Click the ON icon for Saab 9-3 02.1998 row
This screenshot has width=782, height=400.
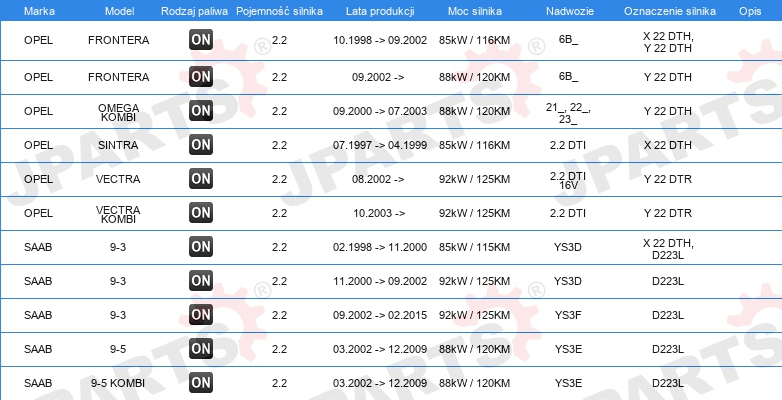point(200,246)
